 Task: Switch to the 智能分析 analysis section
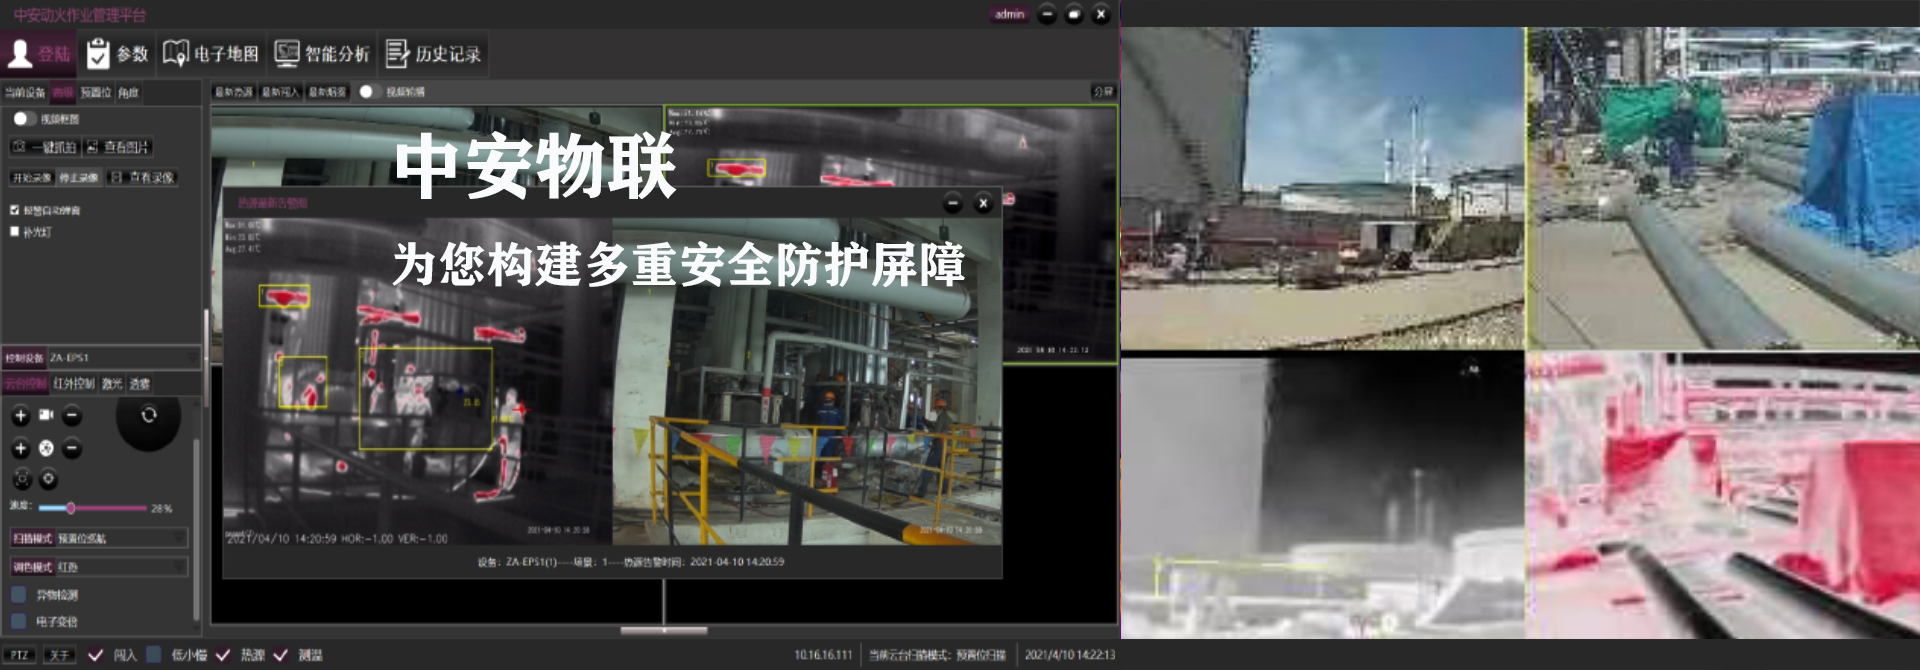pos(322,53)
